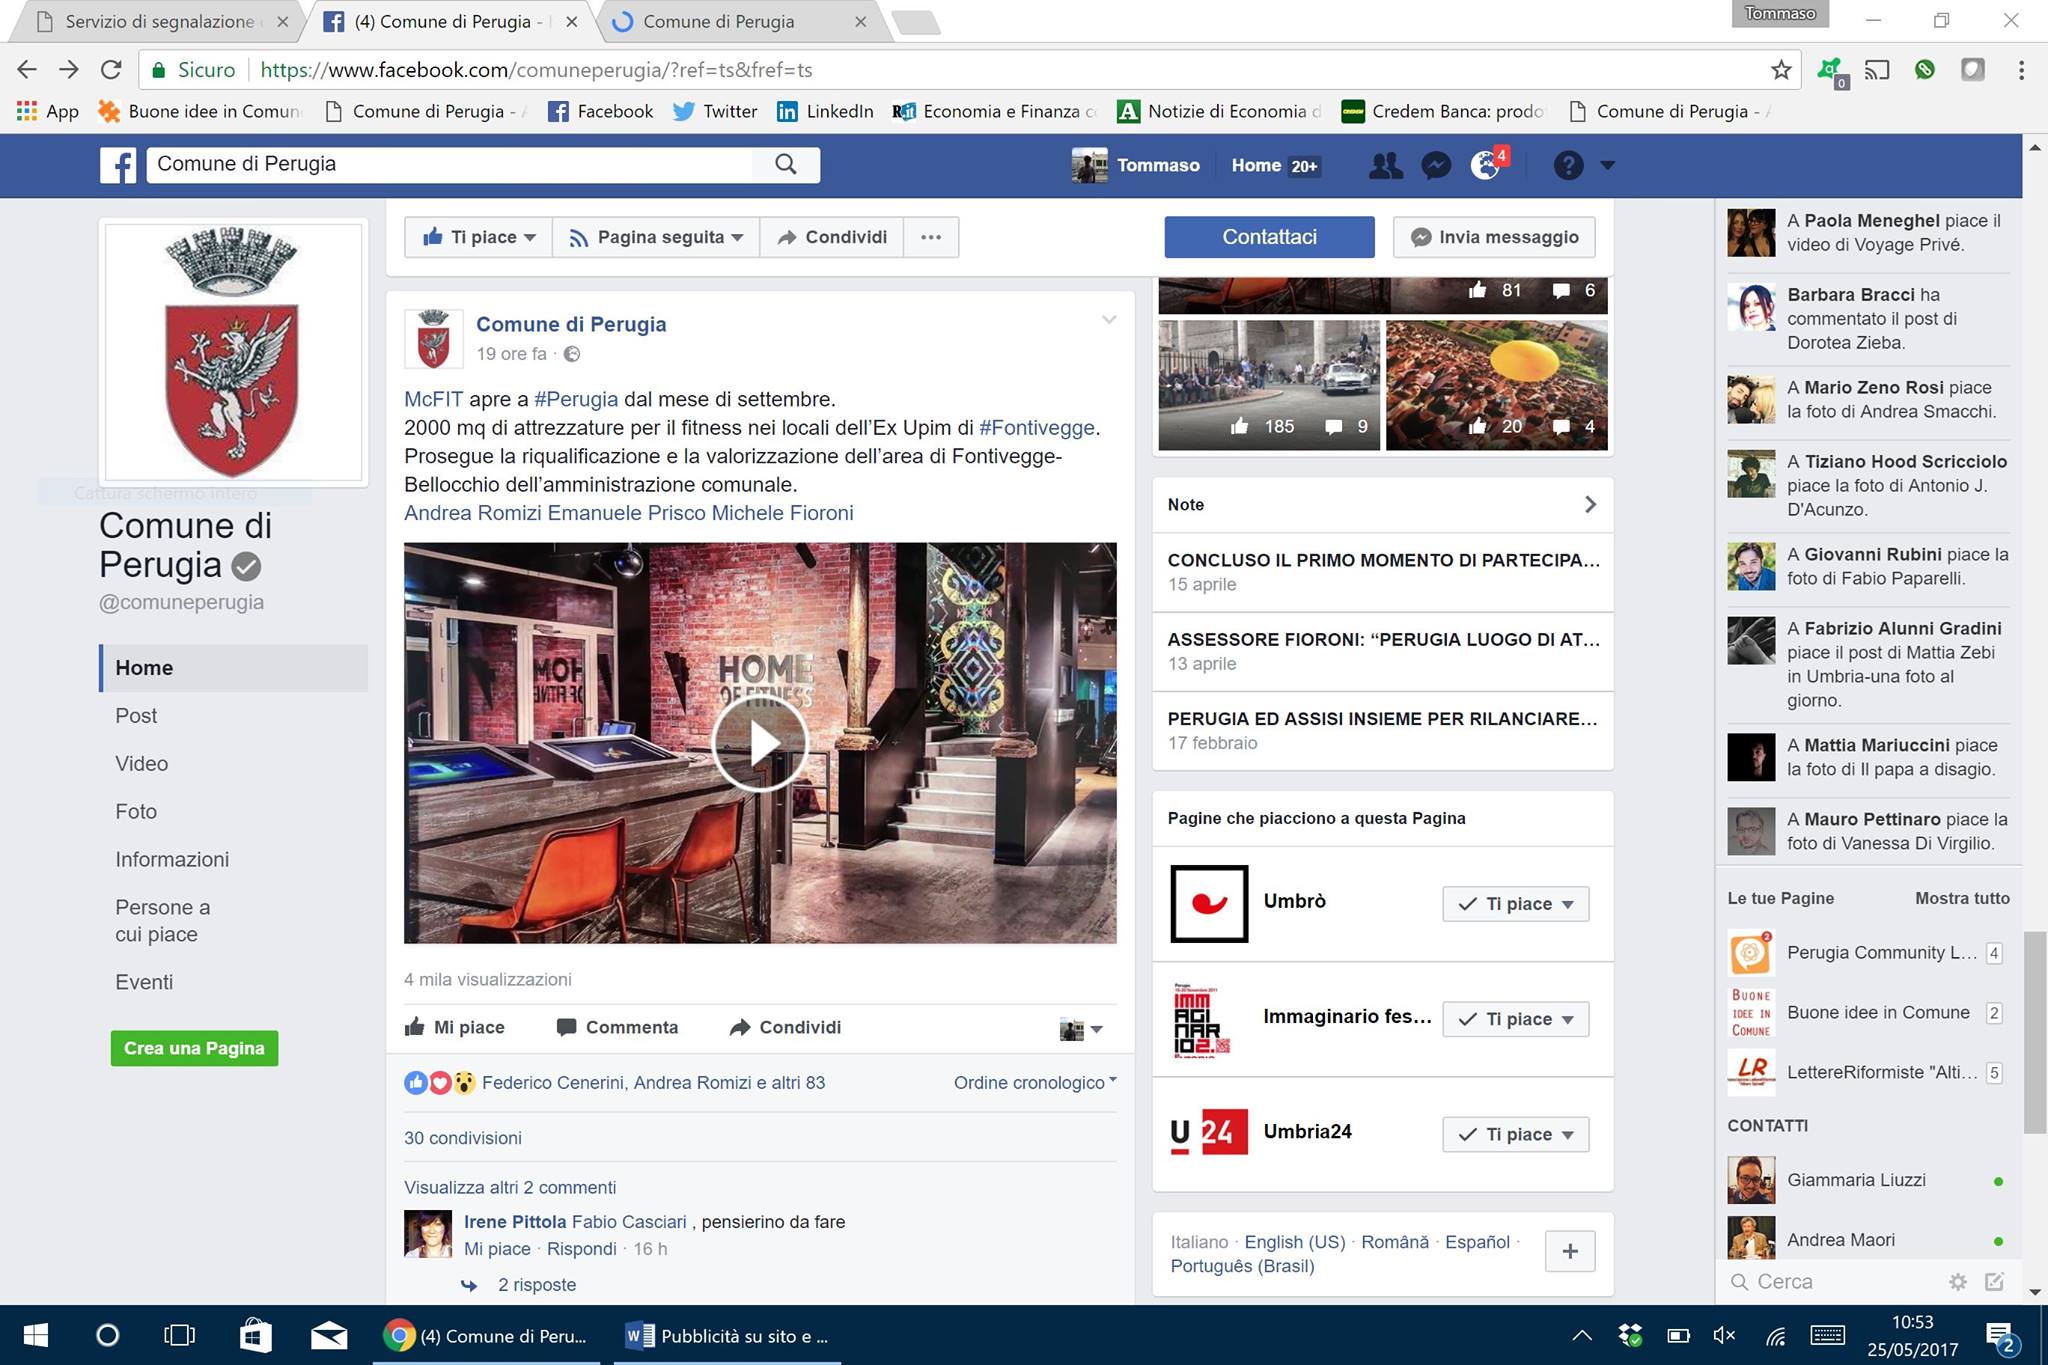The width and height of the screenshot is (2048, 1365).
Task: Click the Cast icon in Chrome toolbar
Action: point(1877,69)
